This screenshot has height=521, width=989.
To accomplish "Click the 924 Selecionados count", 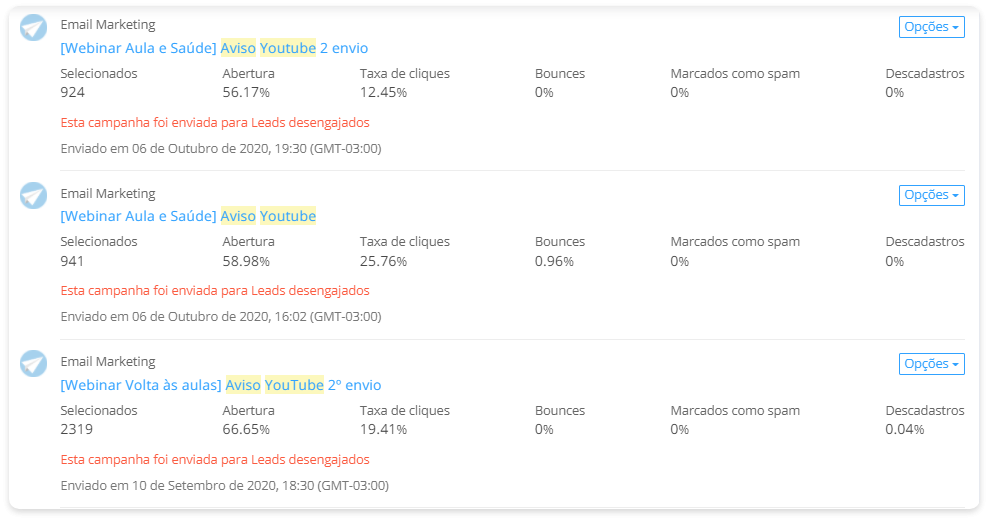I will pyautogui.click(x=73, y=92).
